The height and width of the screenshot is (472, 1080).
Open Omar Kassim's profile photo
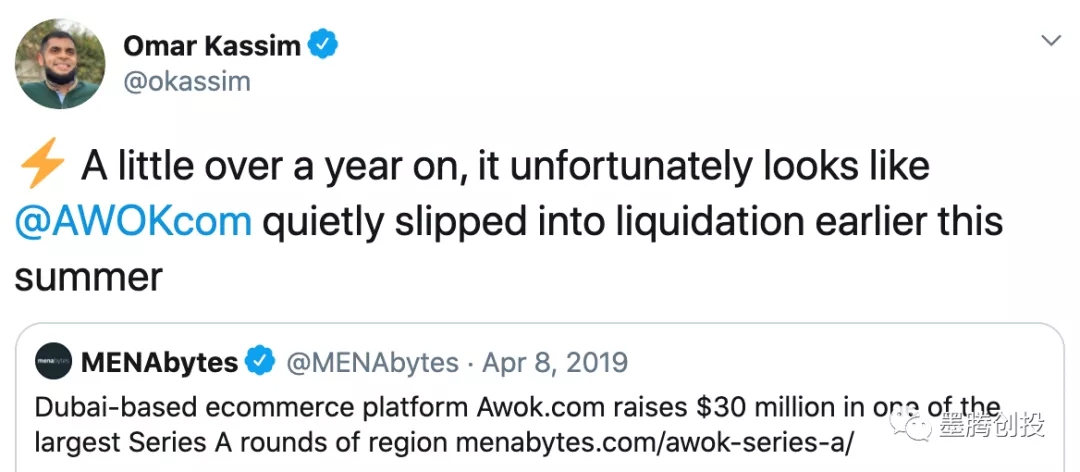point(59,62)
